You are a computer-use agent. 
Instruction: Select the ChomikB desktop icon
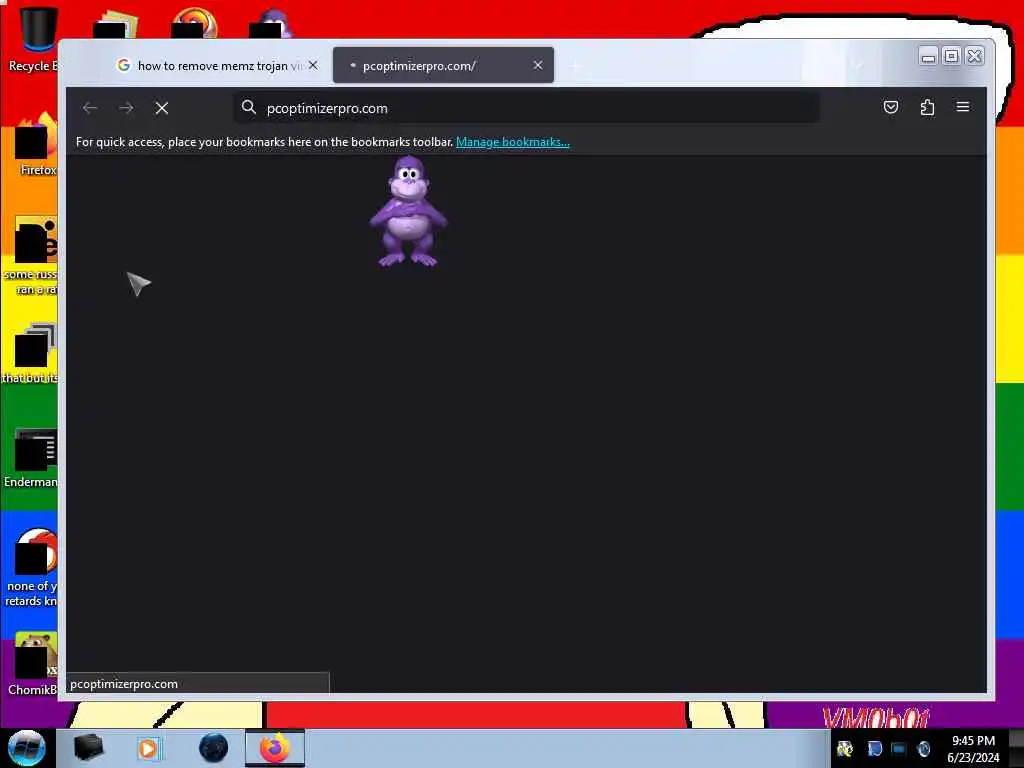tap(34, 664)
